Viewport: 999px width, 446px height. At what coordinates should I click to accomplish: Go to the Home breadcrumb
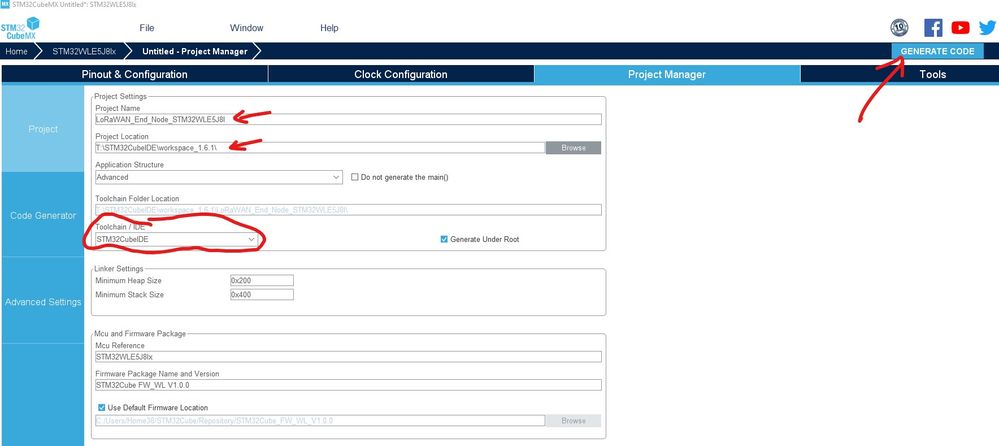[x=17, y=51]
